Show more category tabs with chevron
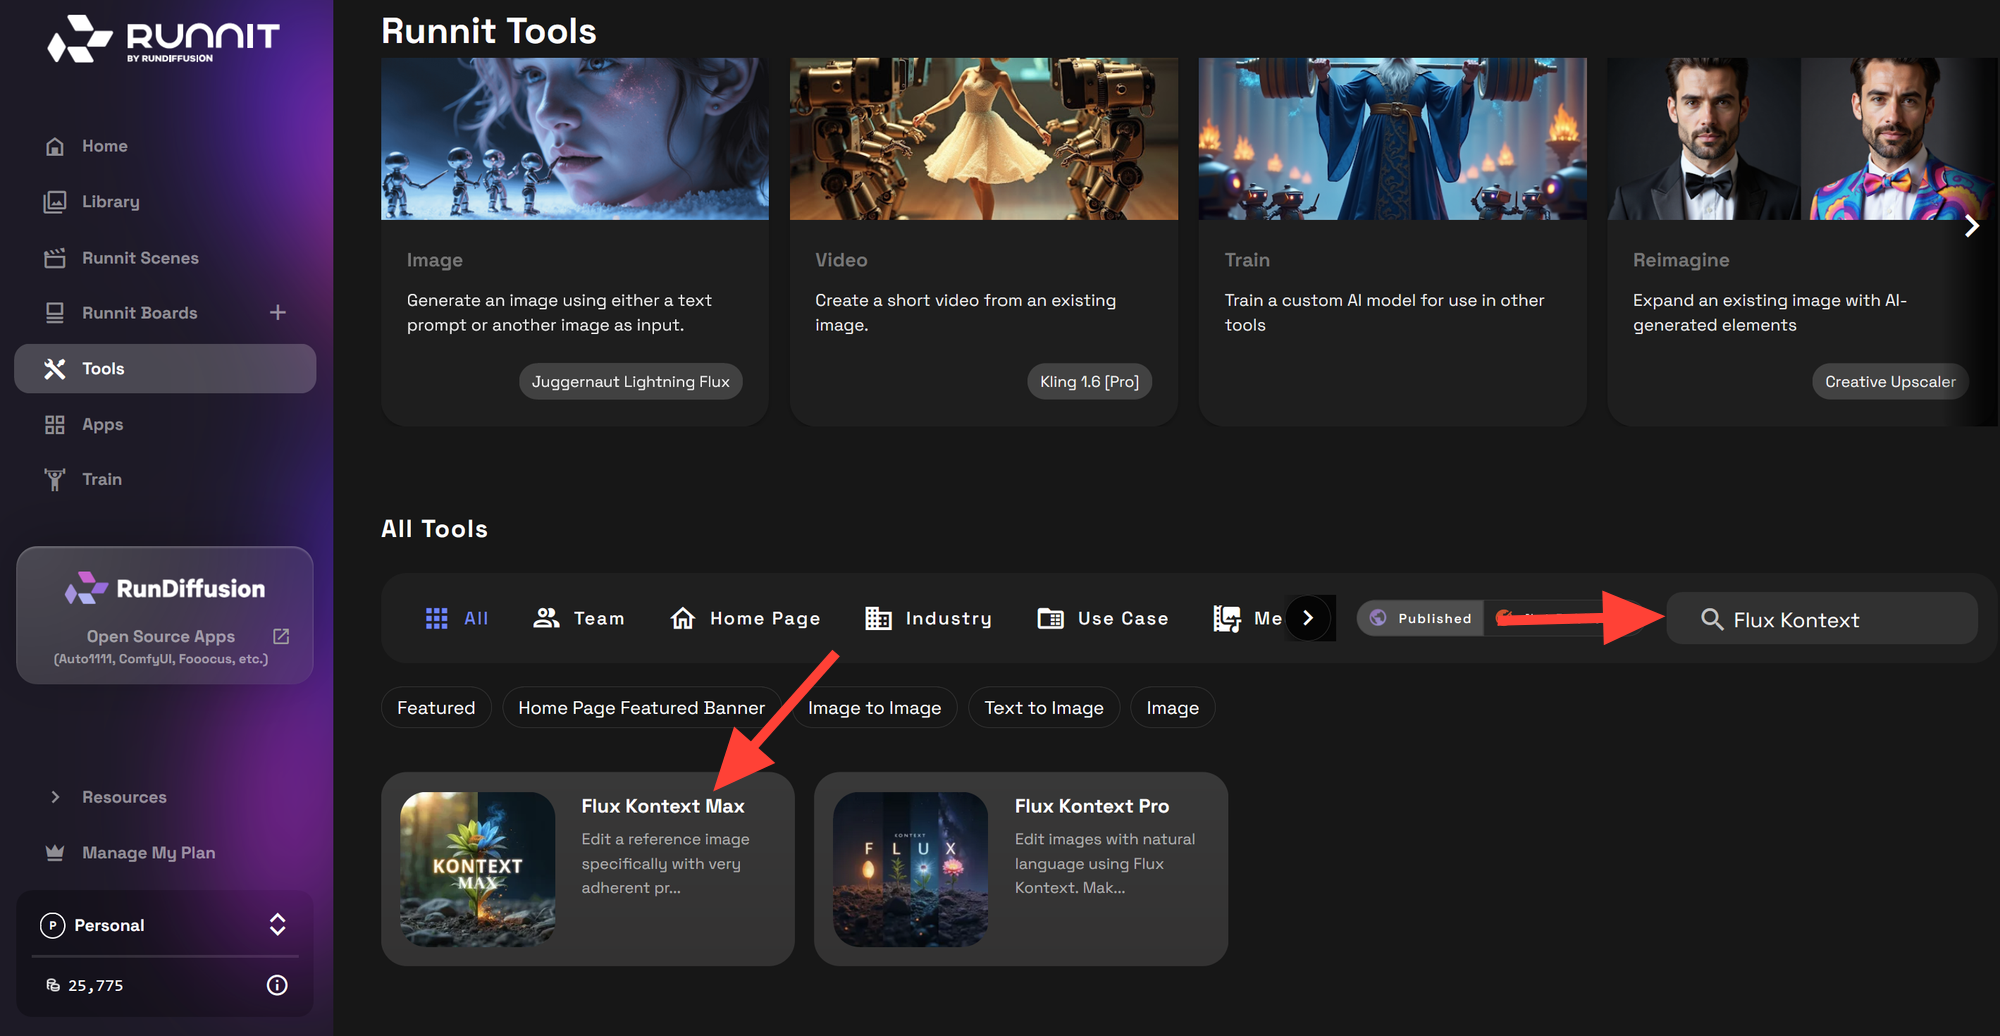Viewport: 2000px width, 1036px height. [x=1308, y=618]
